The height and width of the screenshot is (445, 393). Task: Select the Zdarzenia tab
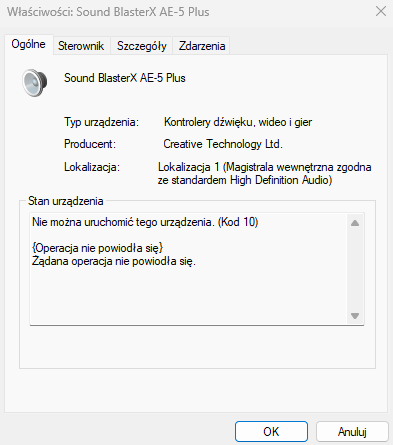point(202,46)
